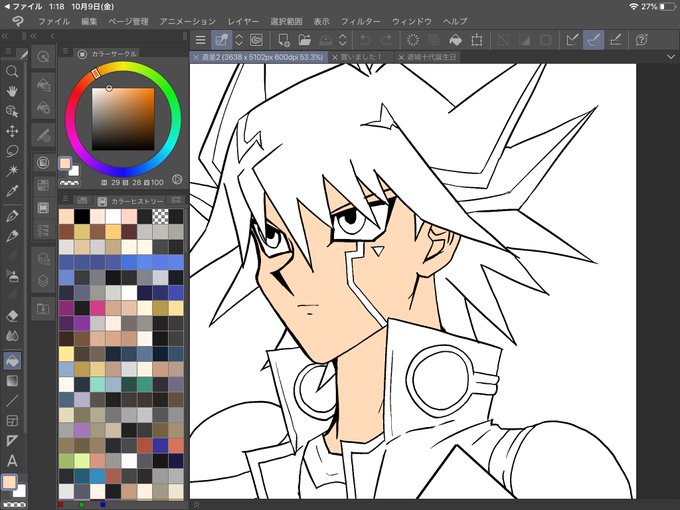Select the Zoom magnifier tool
This screenshot has width=680, height=510.
click(12, 72)
